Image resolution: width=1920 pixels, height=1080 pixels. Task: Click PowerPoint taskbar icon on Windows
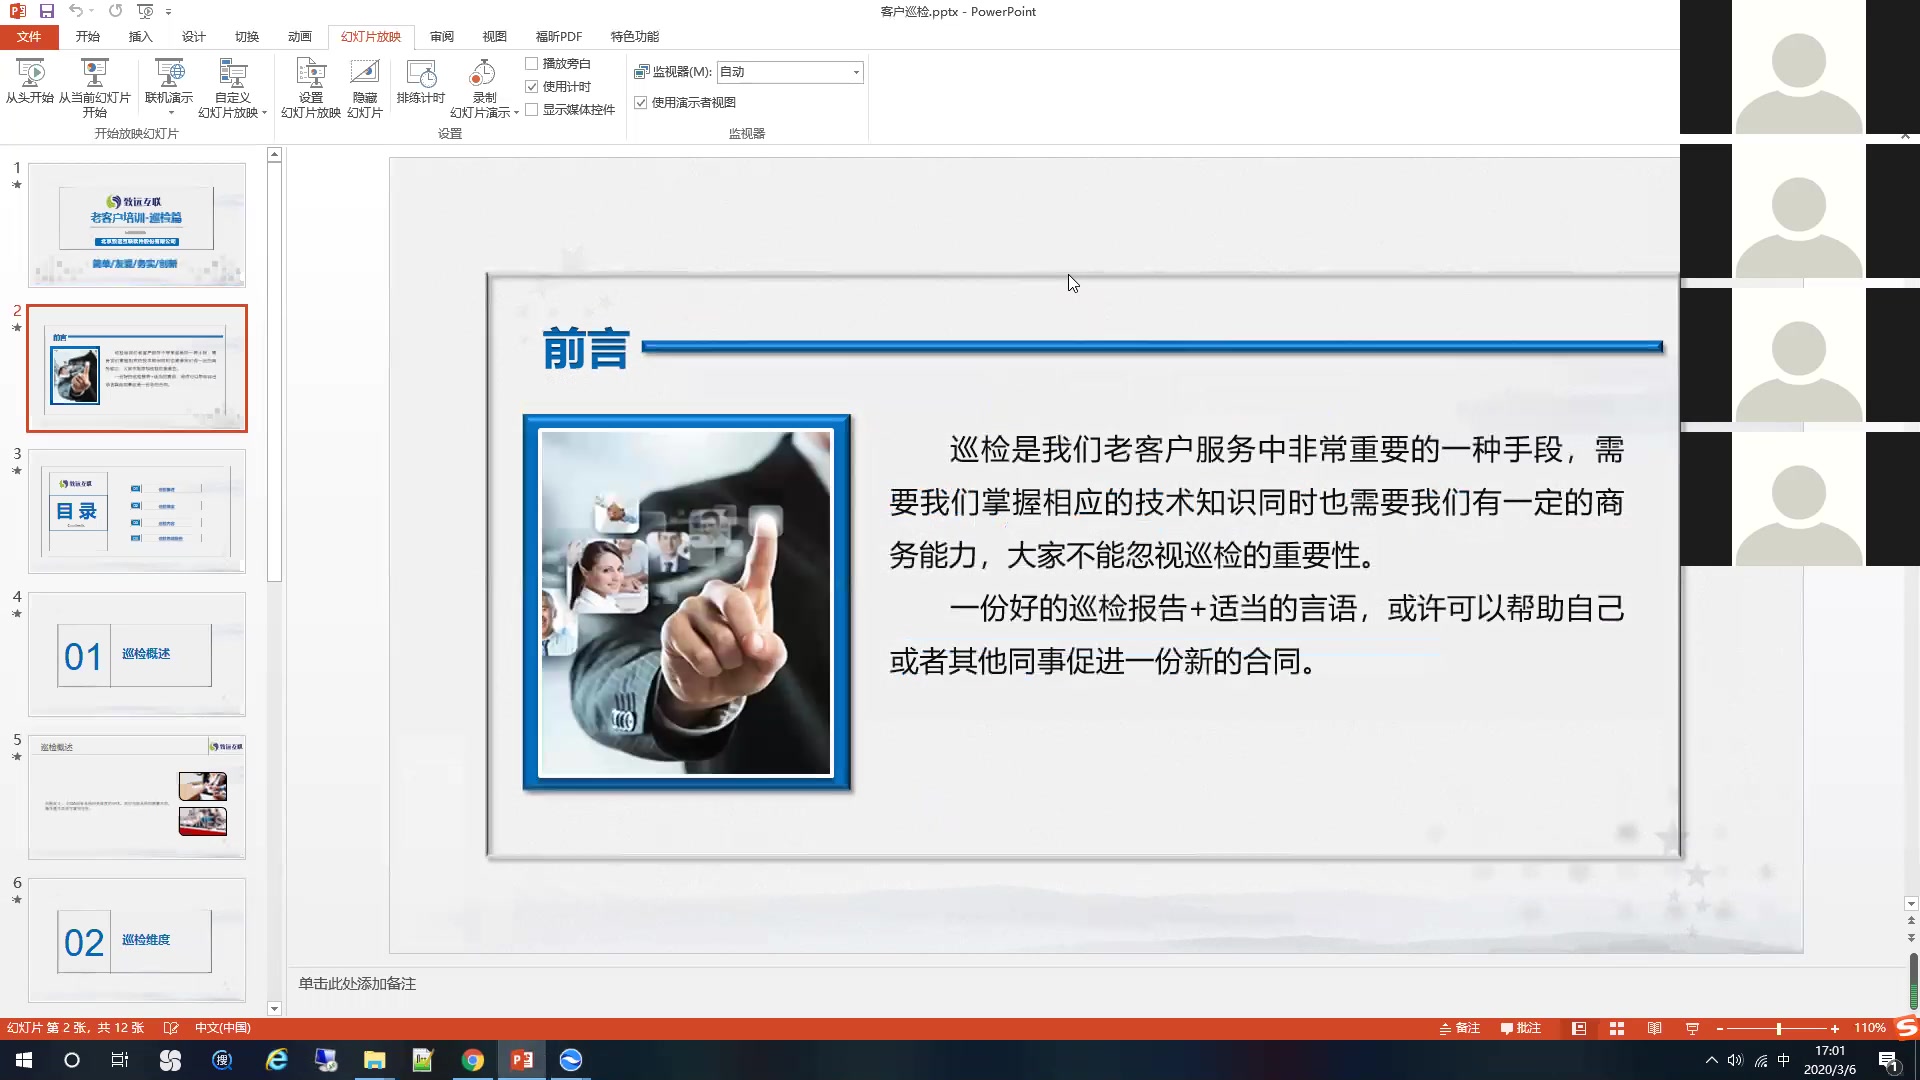point(521,1059)
